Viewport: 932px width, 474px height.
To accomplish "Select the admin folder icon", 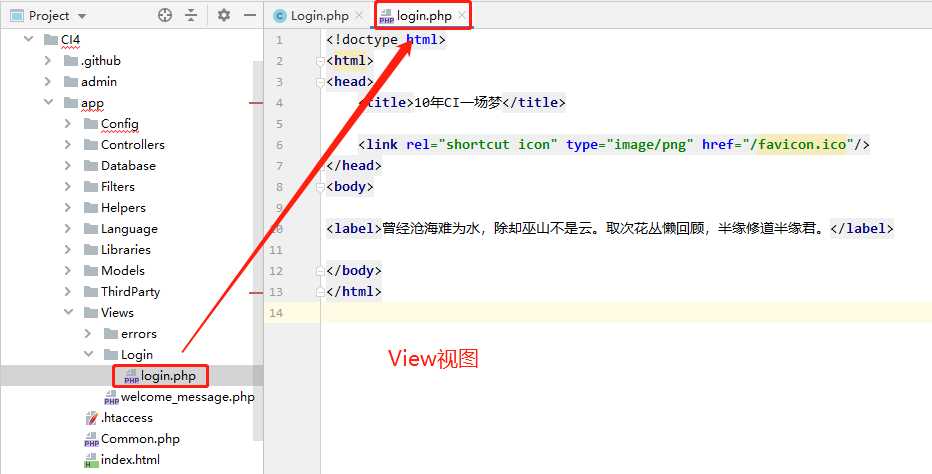I will (x=71, y=81).
